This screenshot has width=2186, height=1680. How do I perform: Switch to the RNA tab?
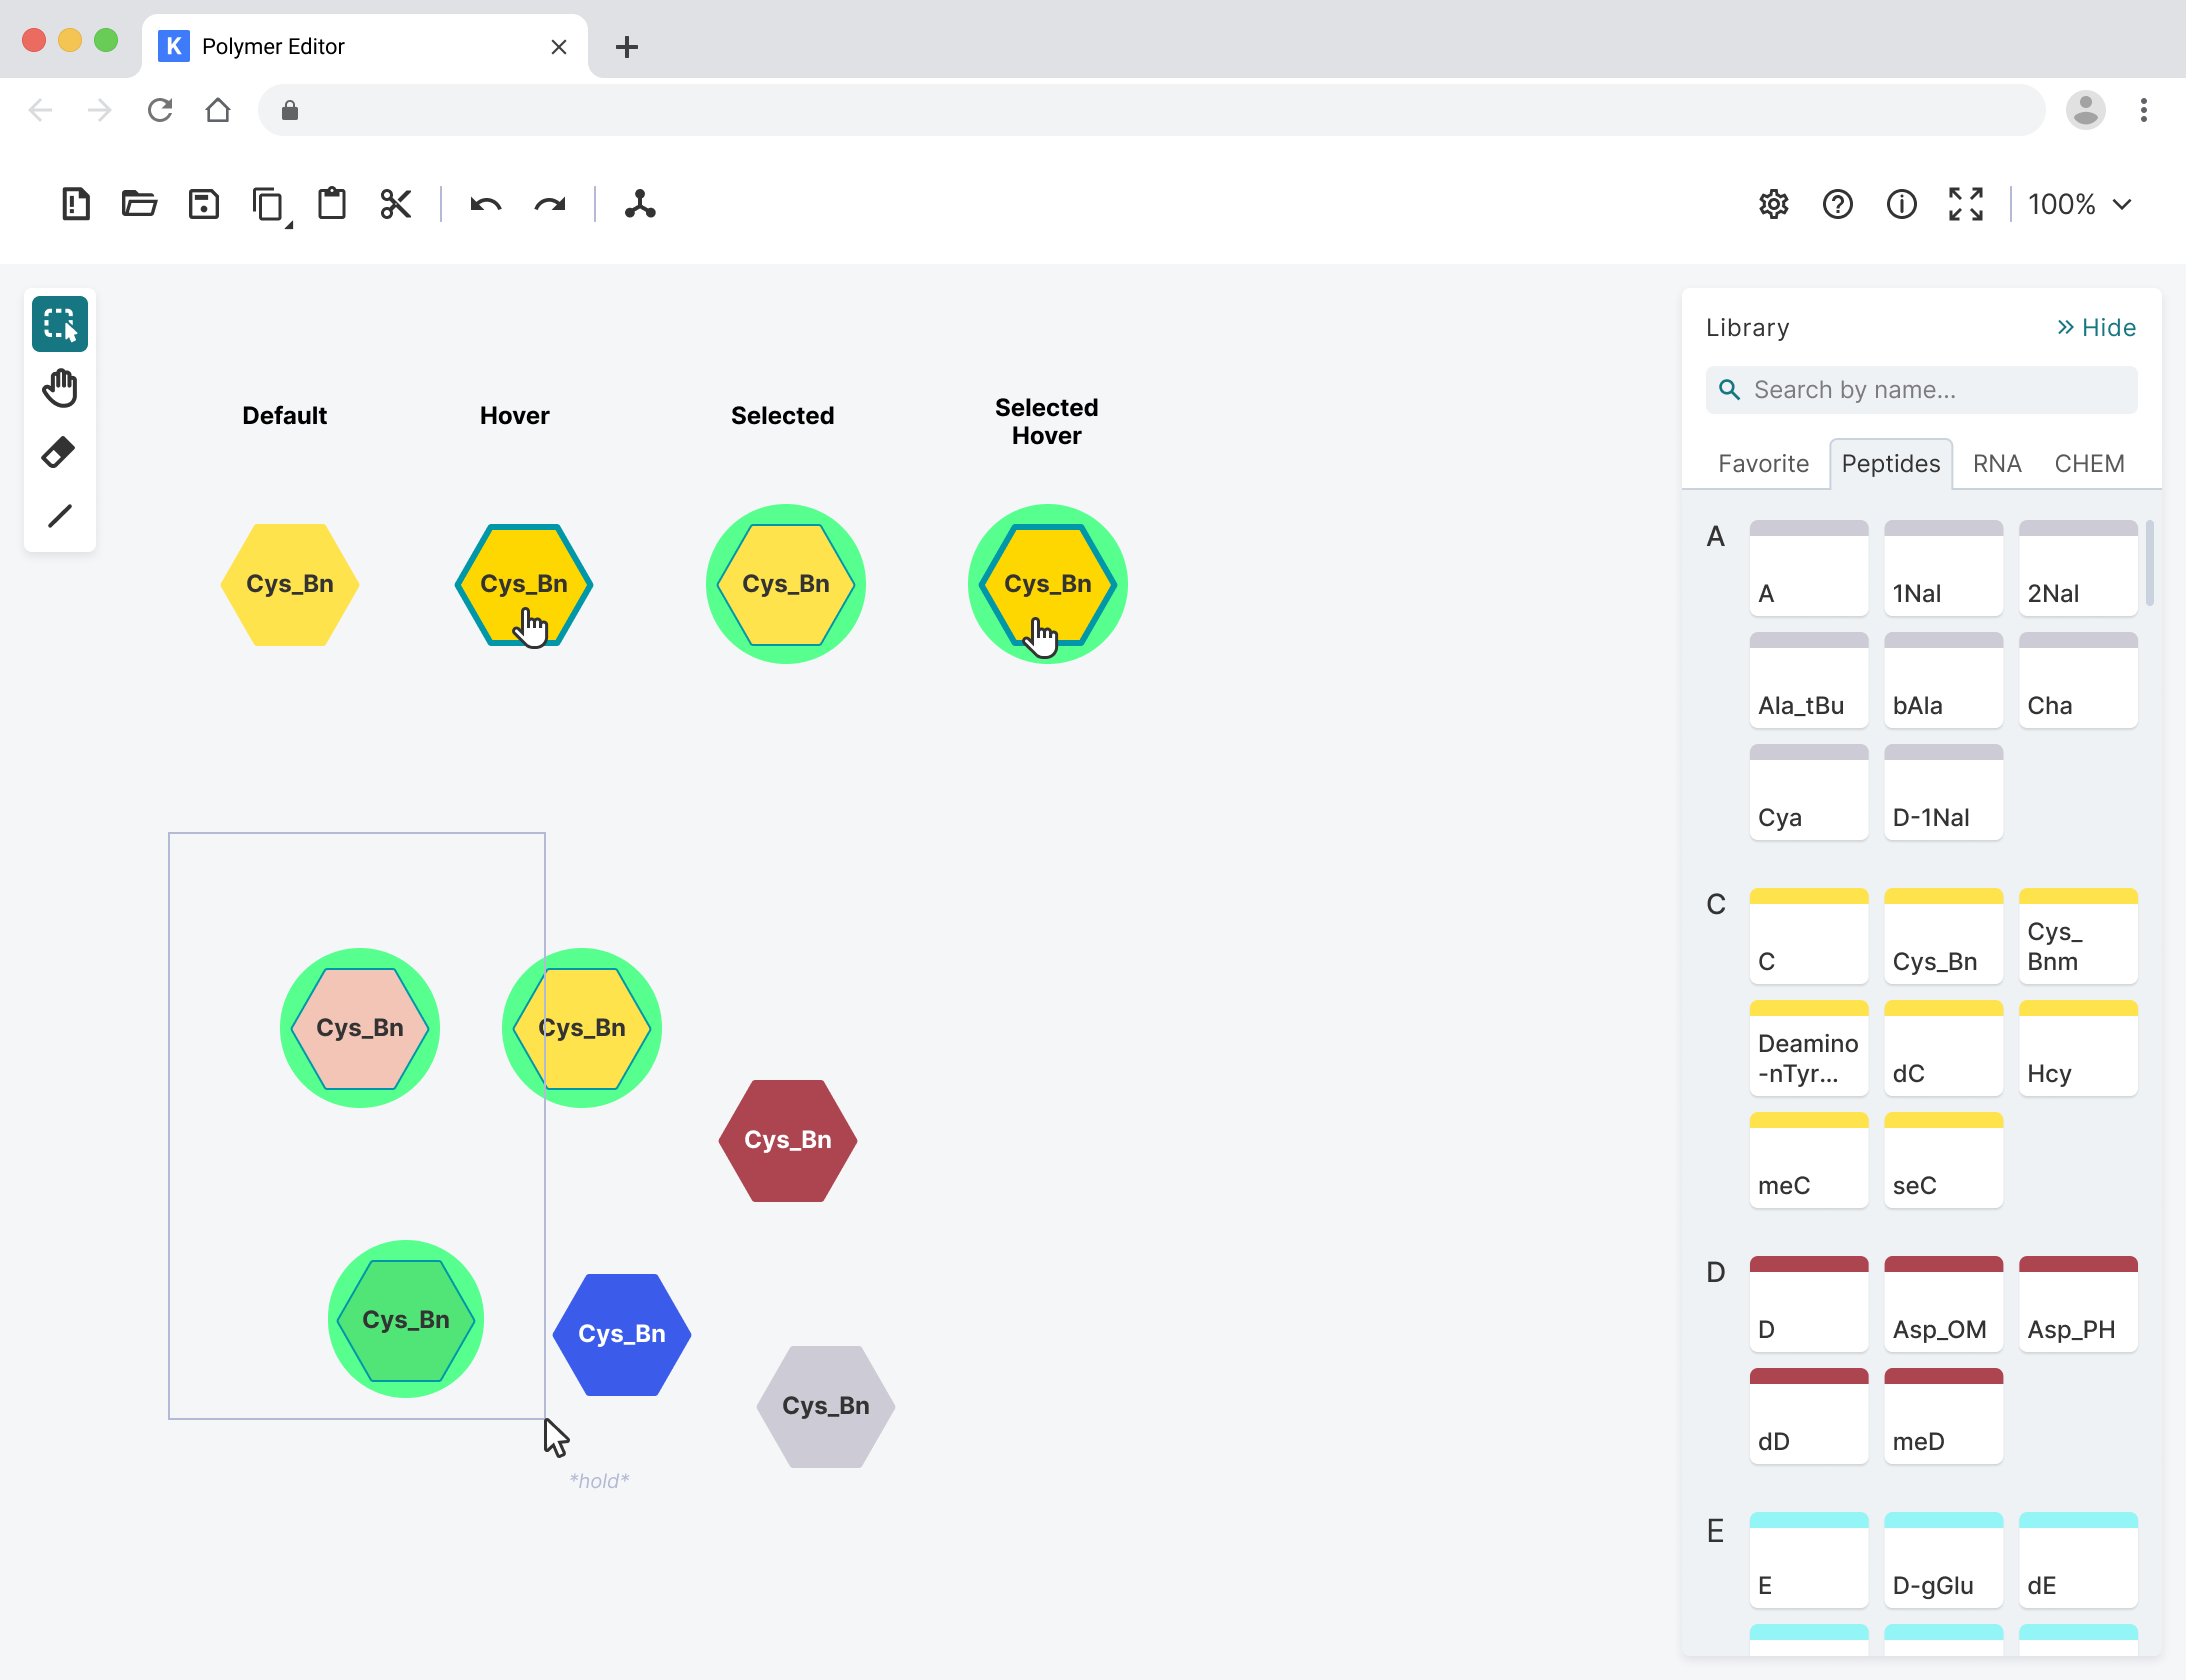coord(1995,463)
